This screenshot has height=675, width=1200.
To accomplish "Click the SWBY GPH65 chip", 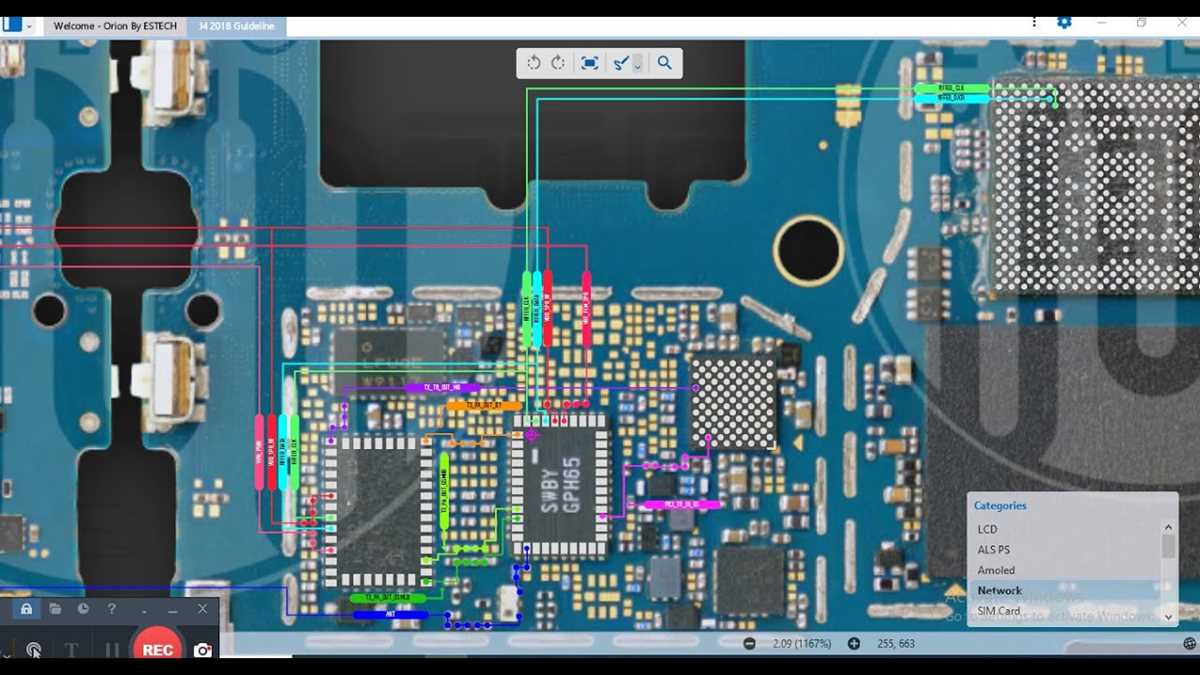I will pyautogui.click(x=560, y=487).
